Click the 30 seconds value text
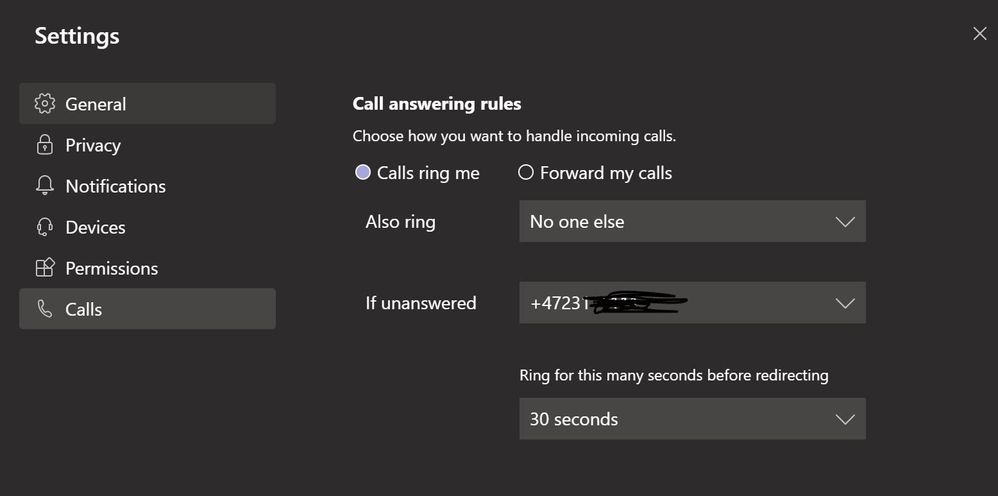998x496 pixels. point(574,419)
